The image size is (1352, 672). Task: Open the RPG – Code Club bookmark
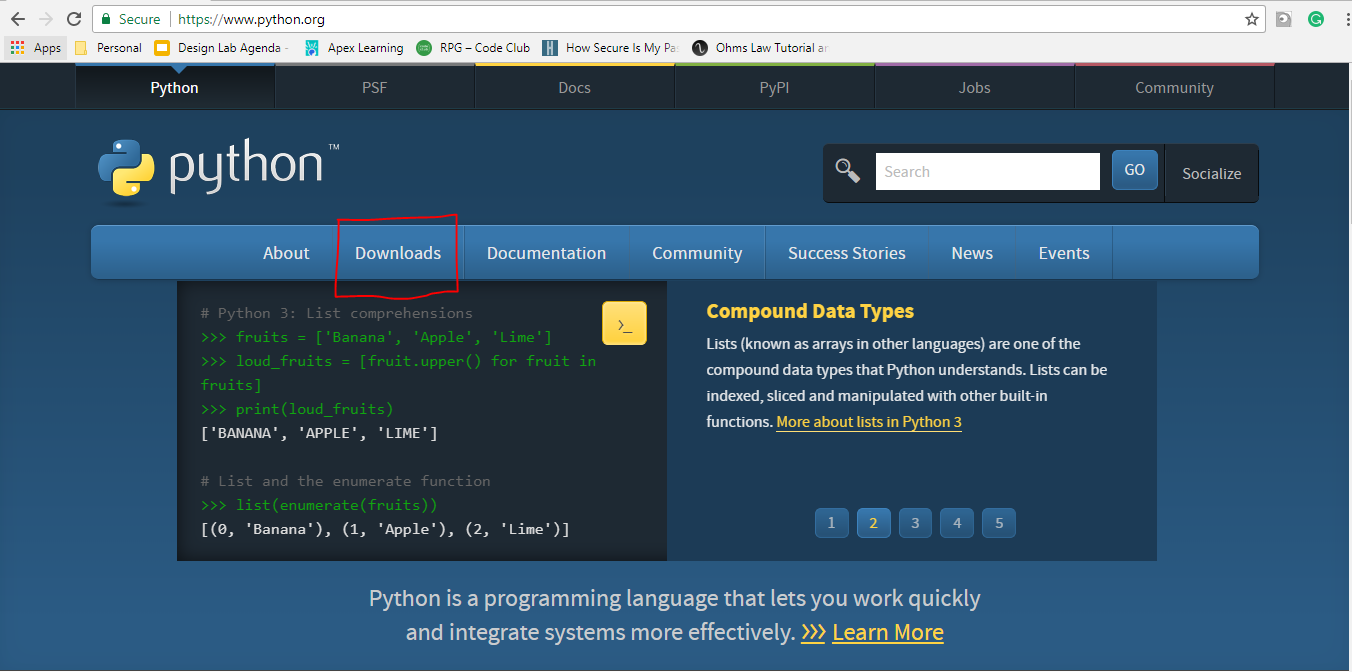point(473,47)
